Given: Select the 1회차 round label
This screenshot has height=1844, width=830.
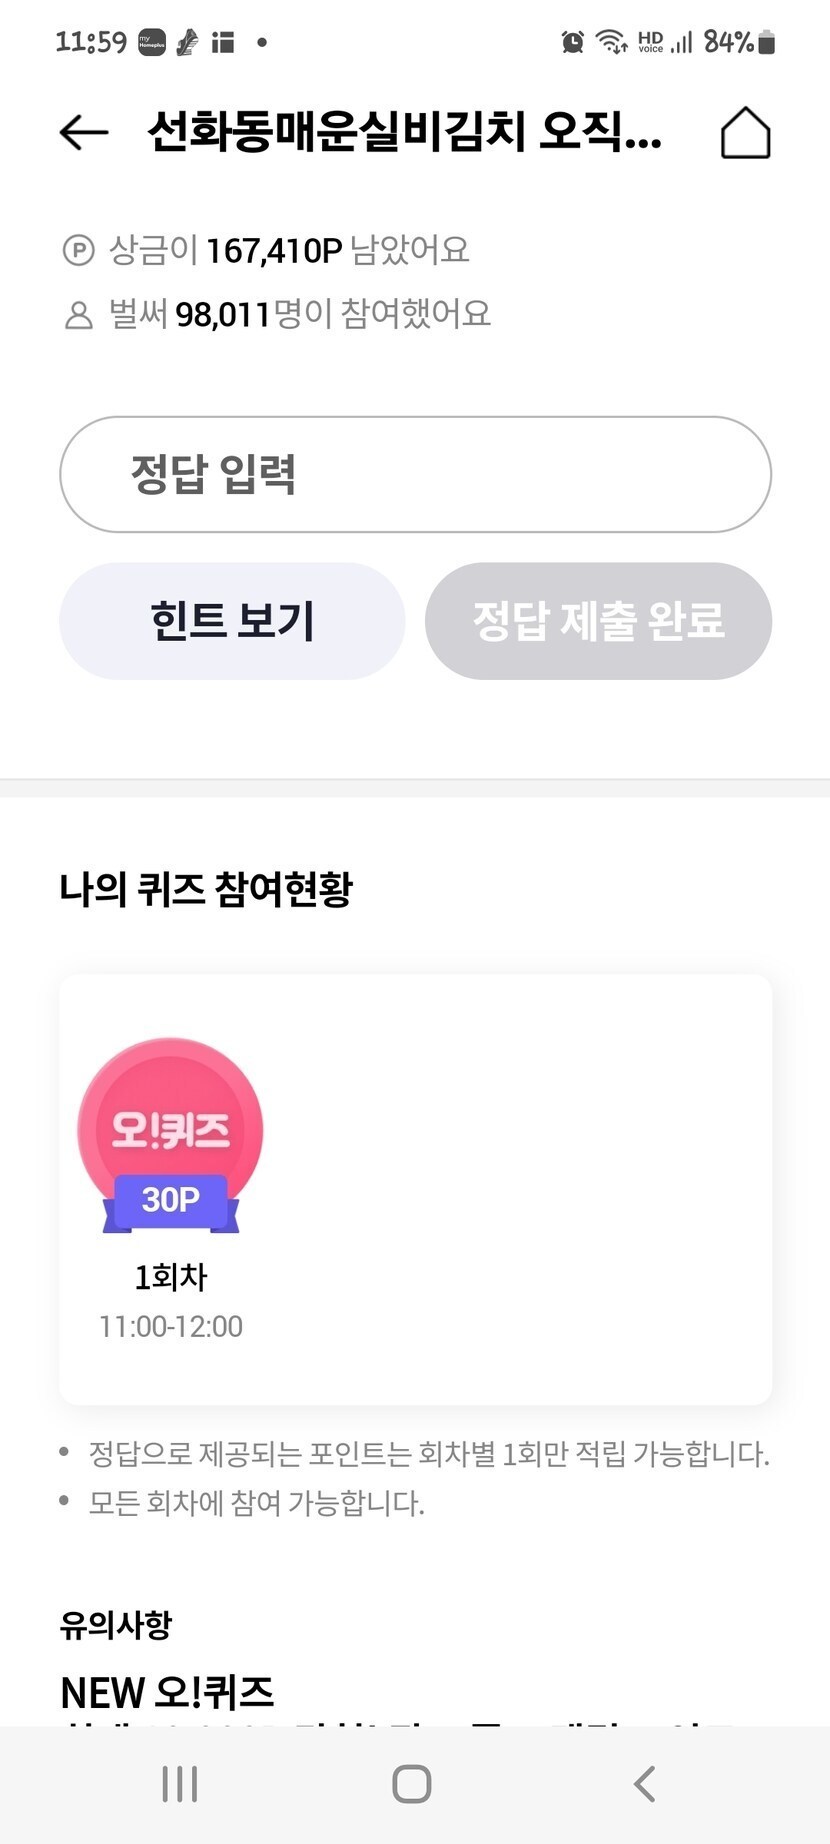Looking at the screenshot, I should pyautogui.click(x=171, y=1277).
